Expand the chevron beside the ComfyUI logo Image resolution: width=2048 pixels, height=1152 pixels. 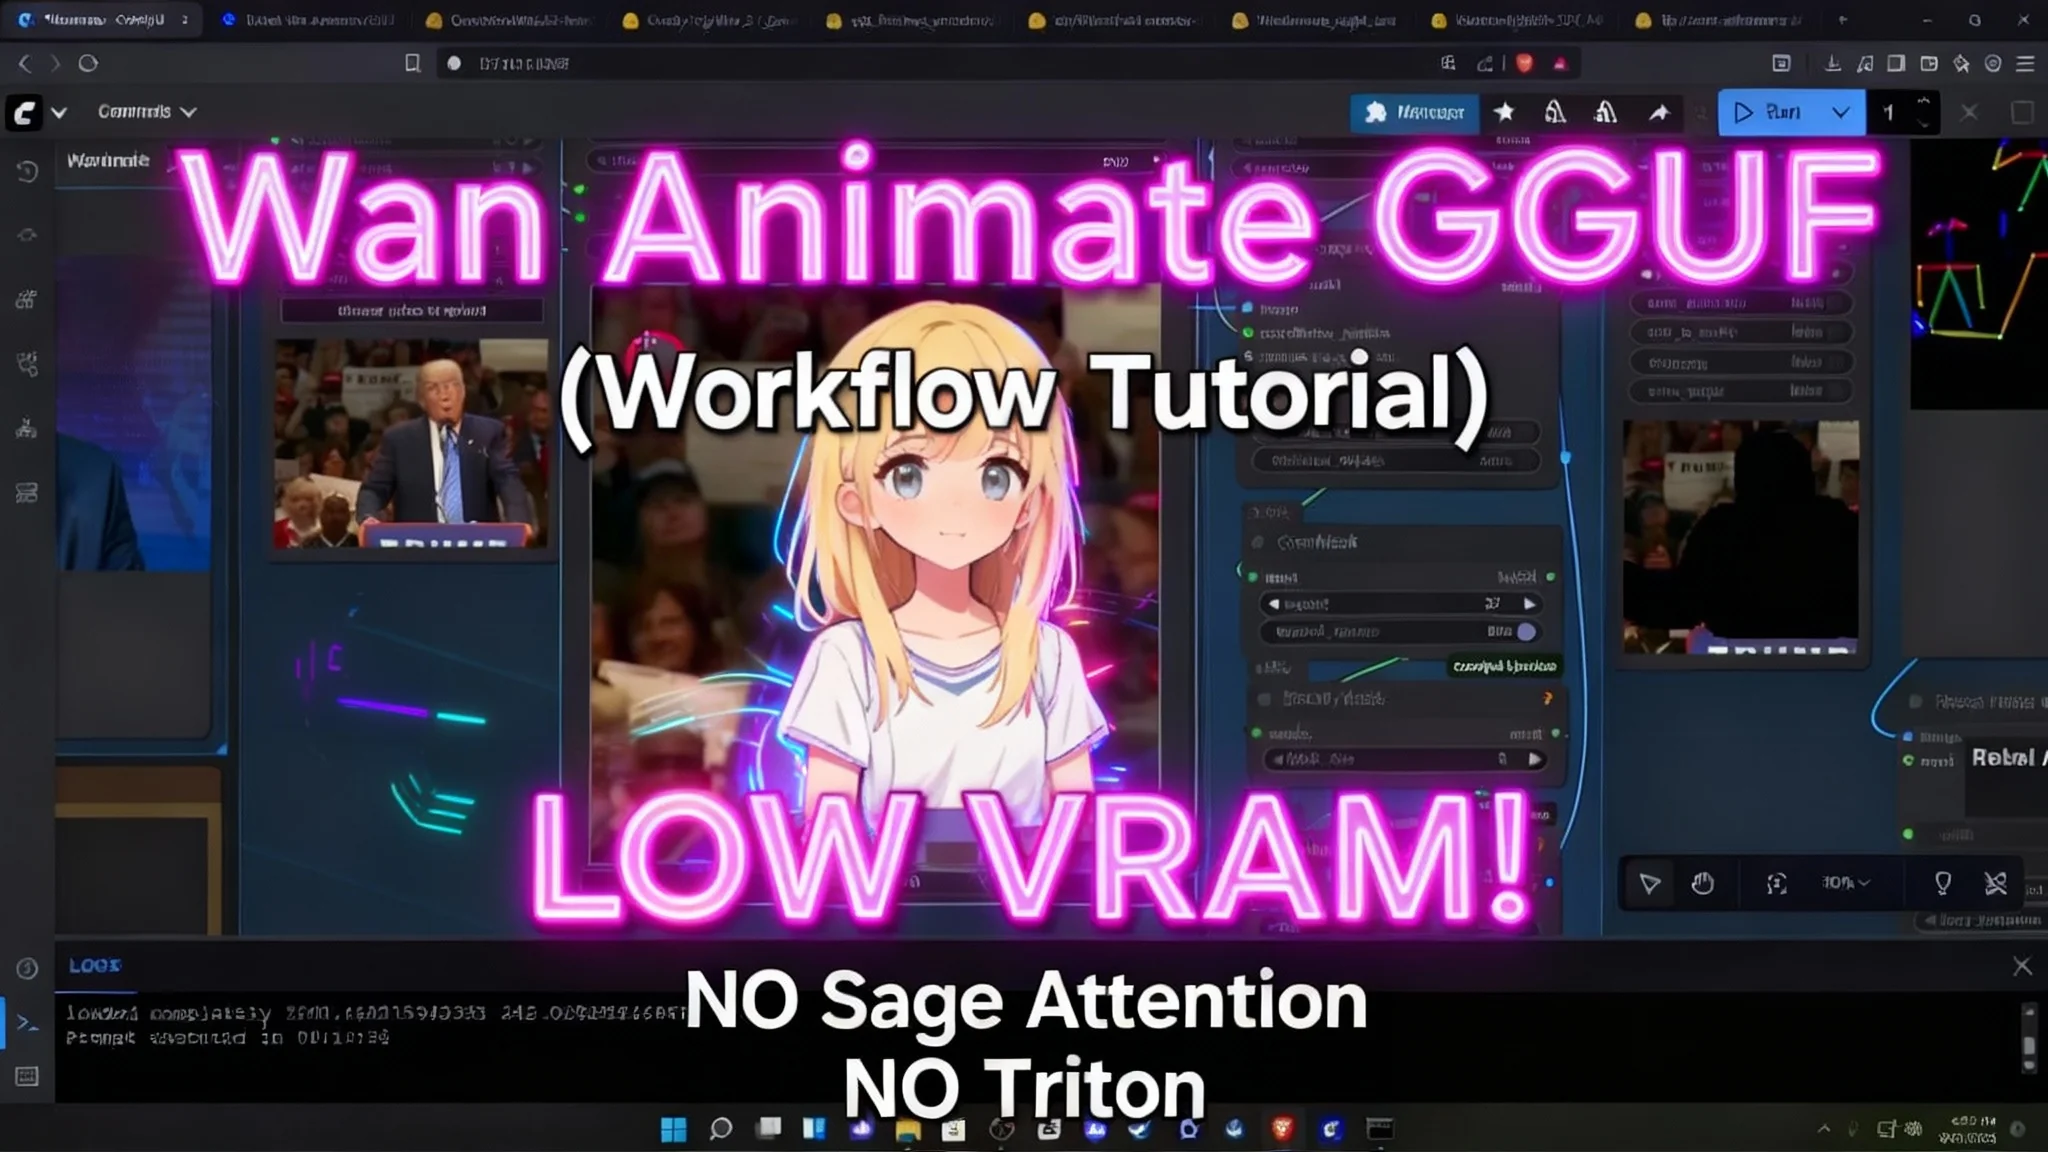click(x=59, y=112)
